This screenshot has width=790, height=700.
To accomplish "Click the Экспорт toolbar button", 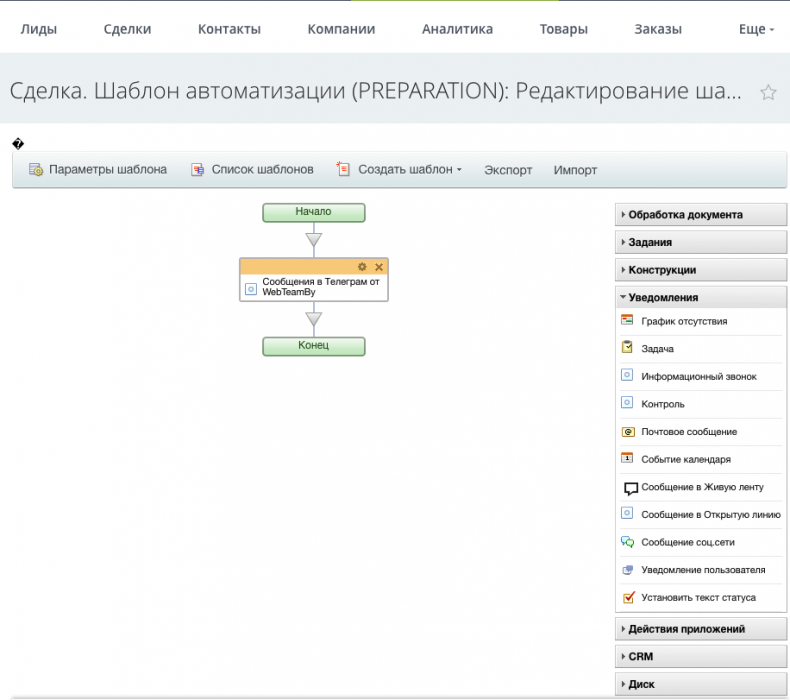I will (508, 170).
